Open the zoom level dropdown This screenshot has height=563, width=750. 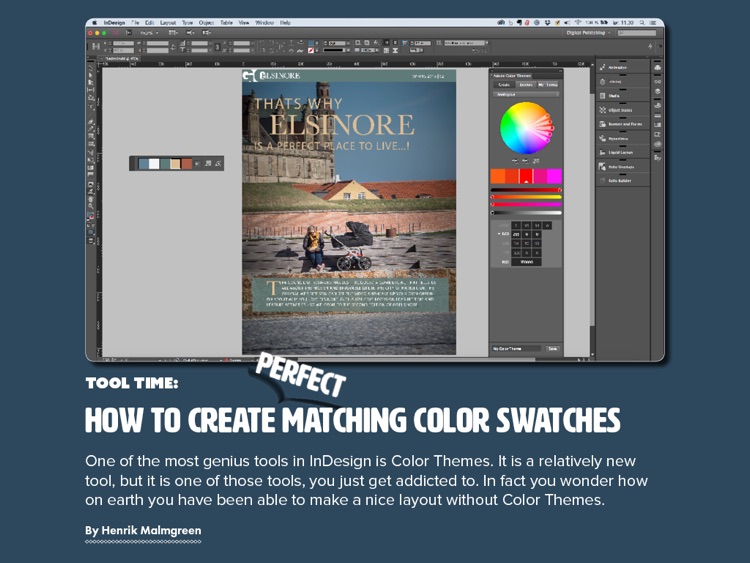click(x=149, y=33)
